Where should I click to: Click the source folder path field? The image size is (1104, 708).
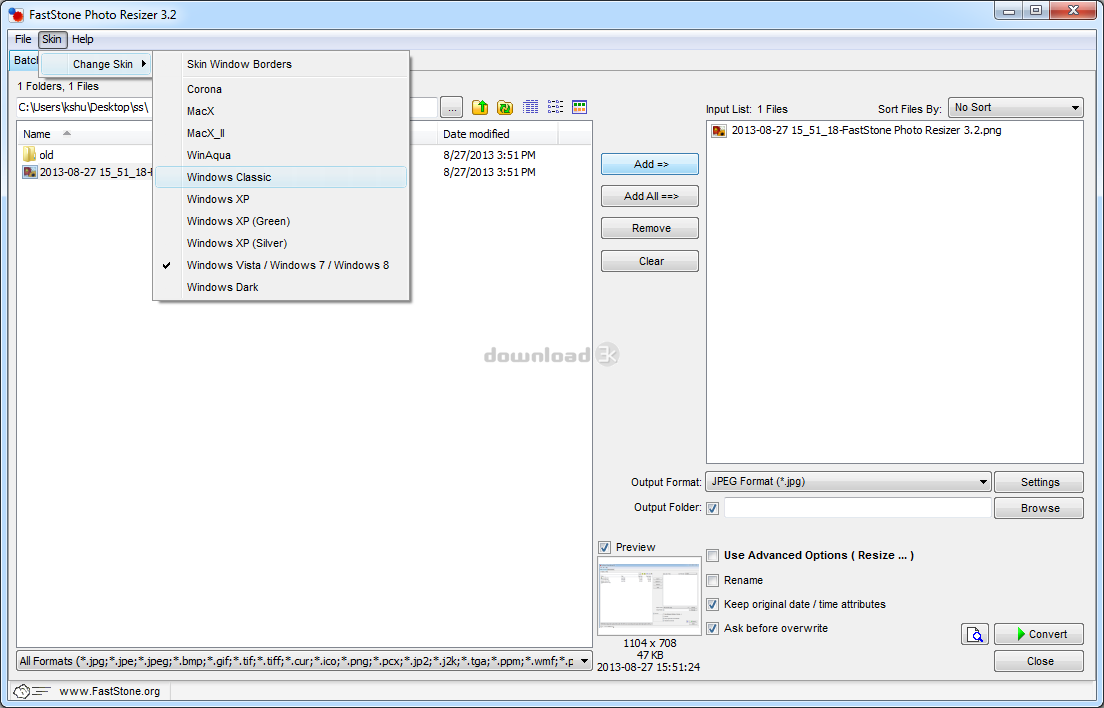pyautogui.click(x=227, y=108)
